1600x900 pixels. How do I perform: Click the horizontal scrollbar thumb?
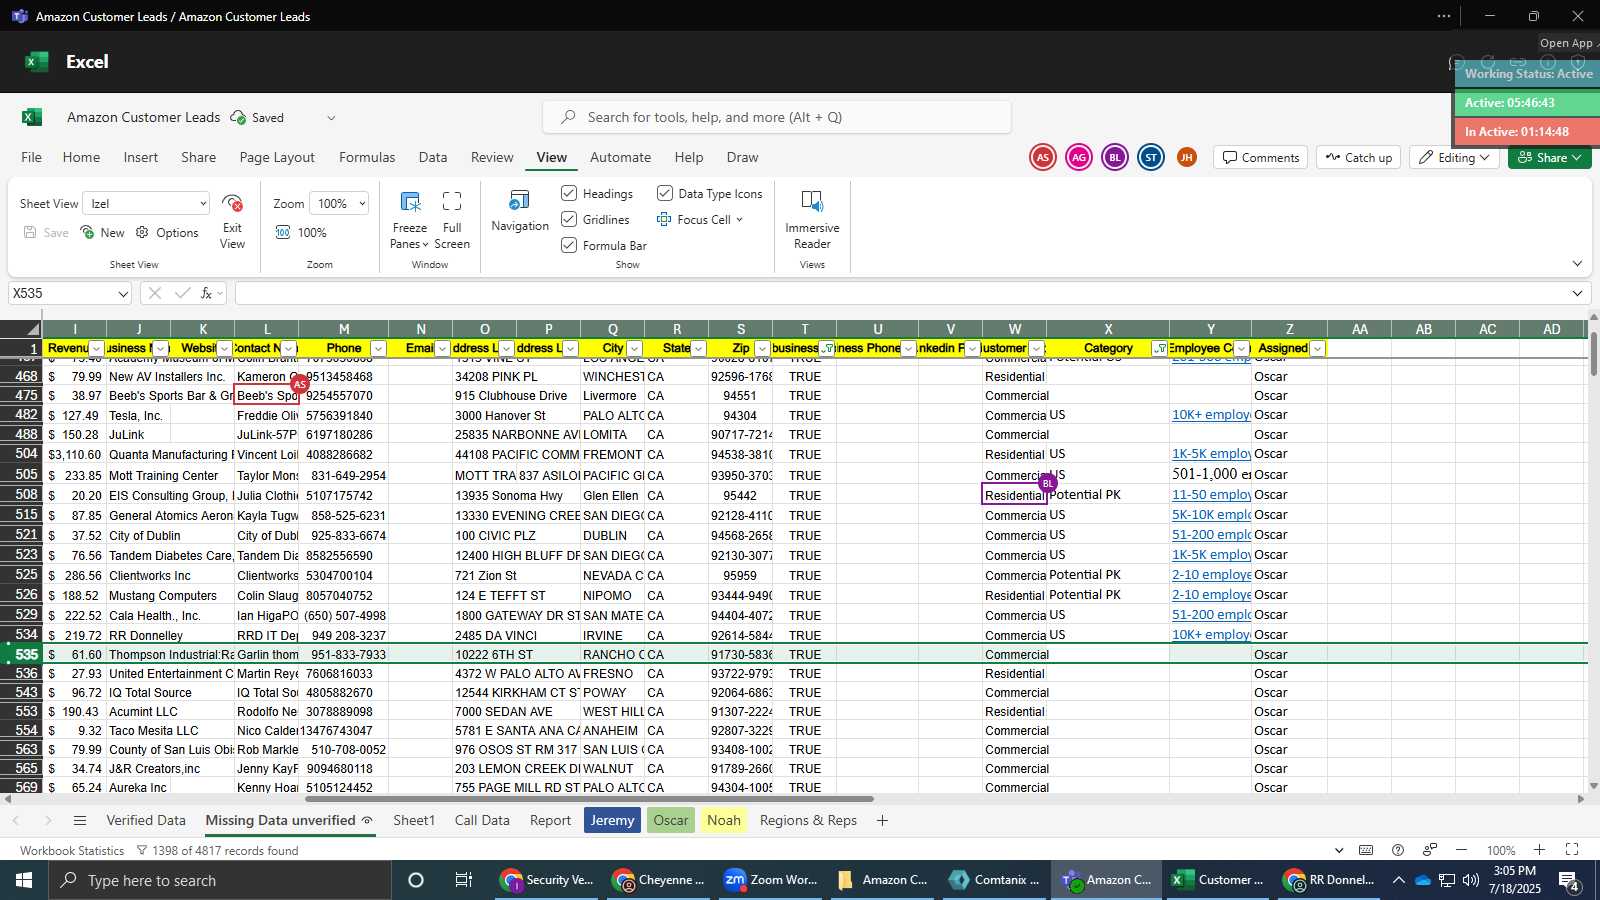589,799
